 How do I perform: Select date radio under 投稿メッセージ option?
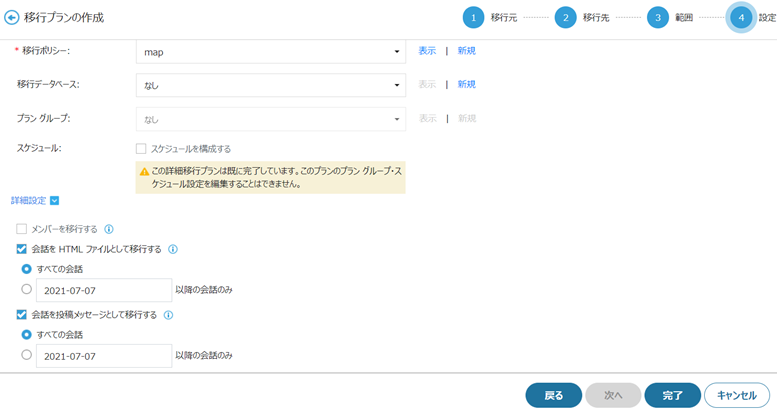(27, 355)
